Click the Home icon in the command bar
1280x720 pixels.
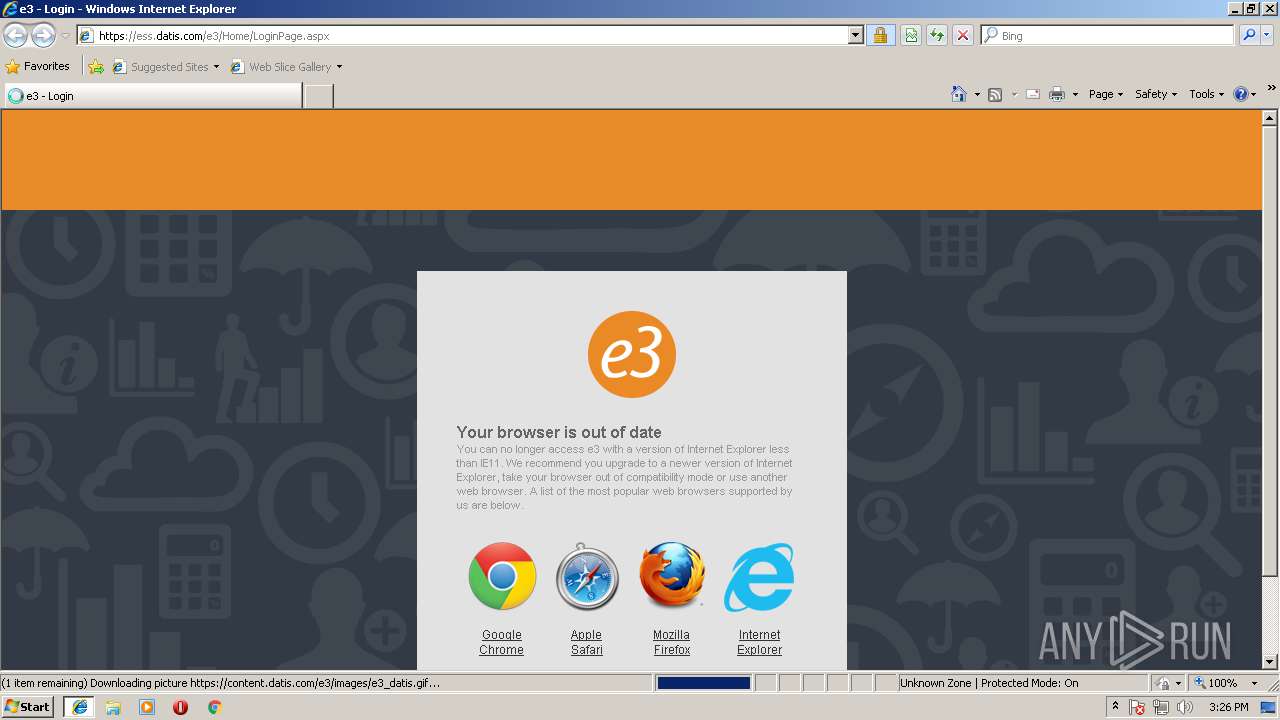(959, 94)
